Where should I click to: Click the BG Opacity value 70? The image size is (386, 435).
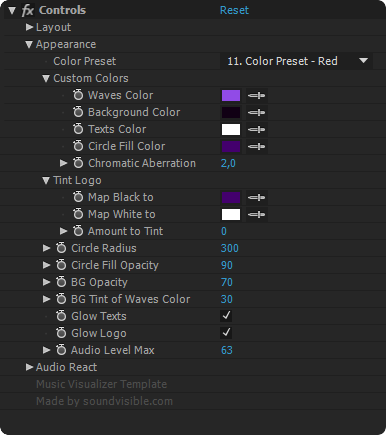227,282
